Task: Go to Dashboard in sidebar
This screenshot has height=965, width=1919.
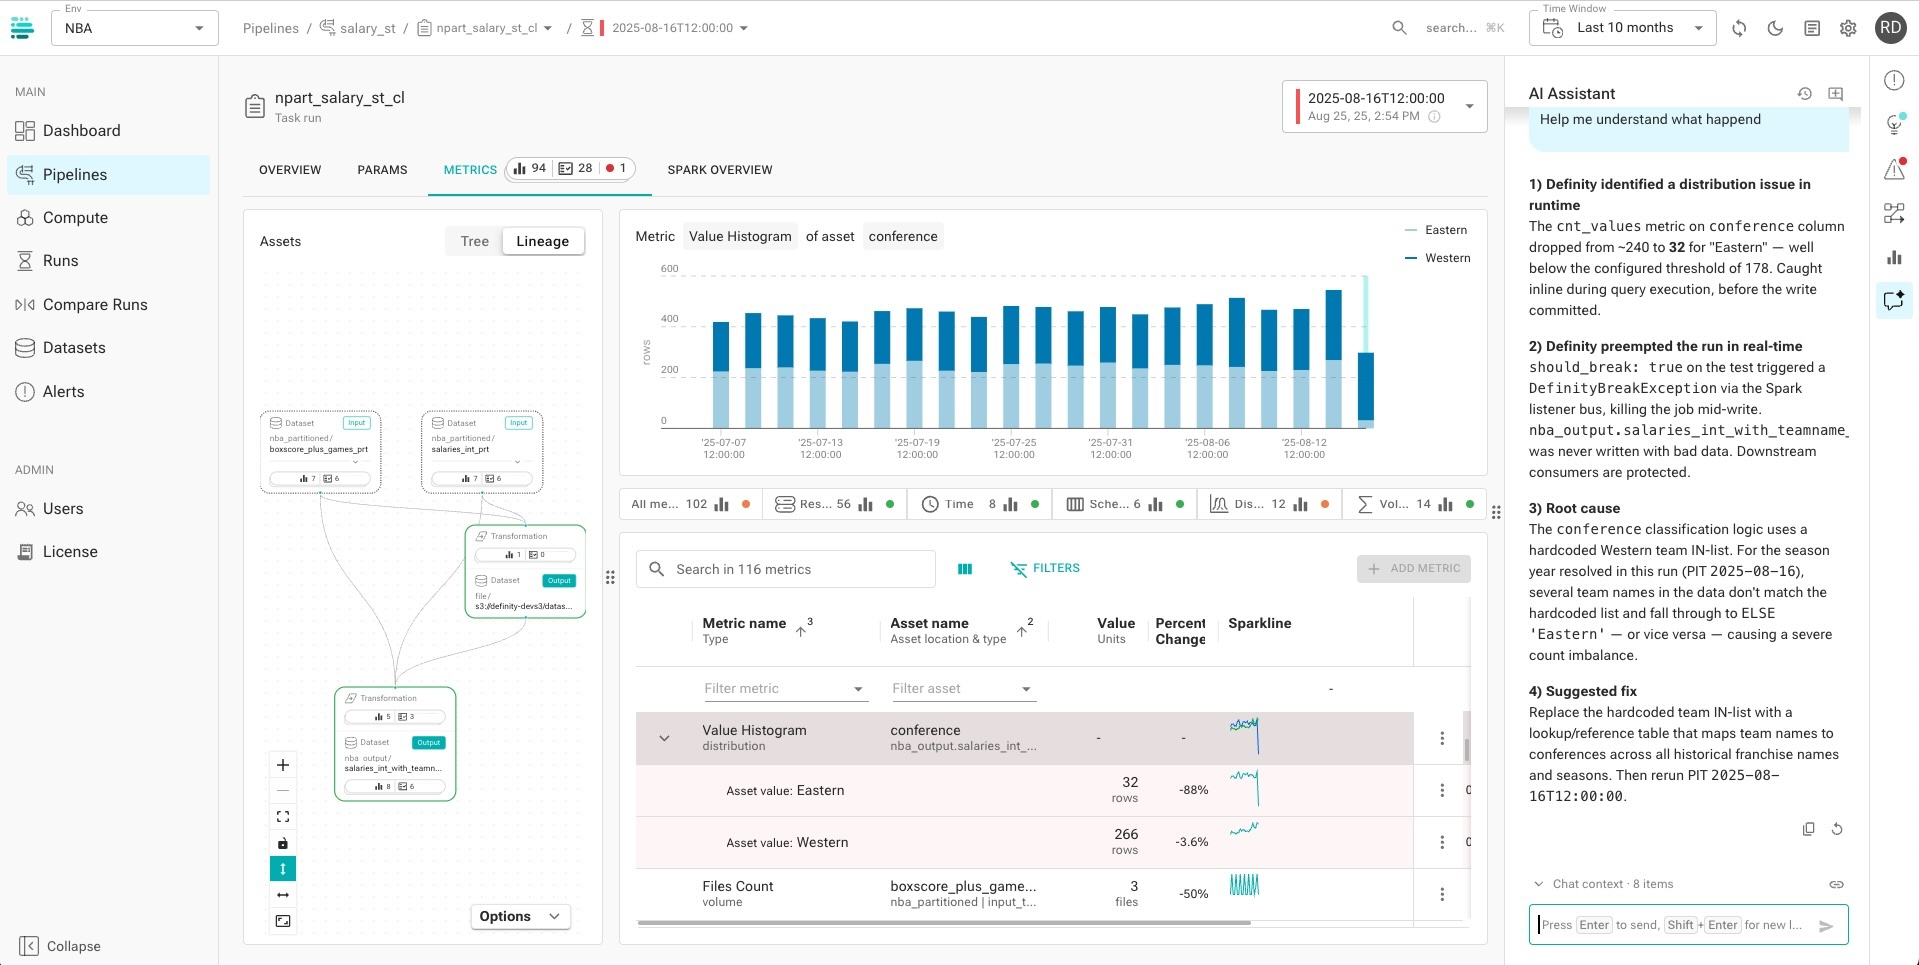Action: [x=108, y=131]
